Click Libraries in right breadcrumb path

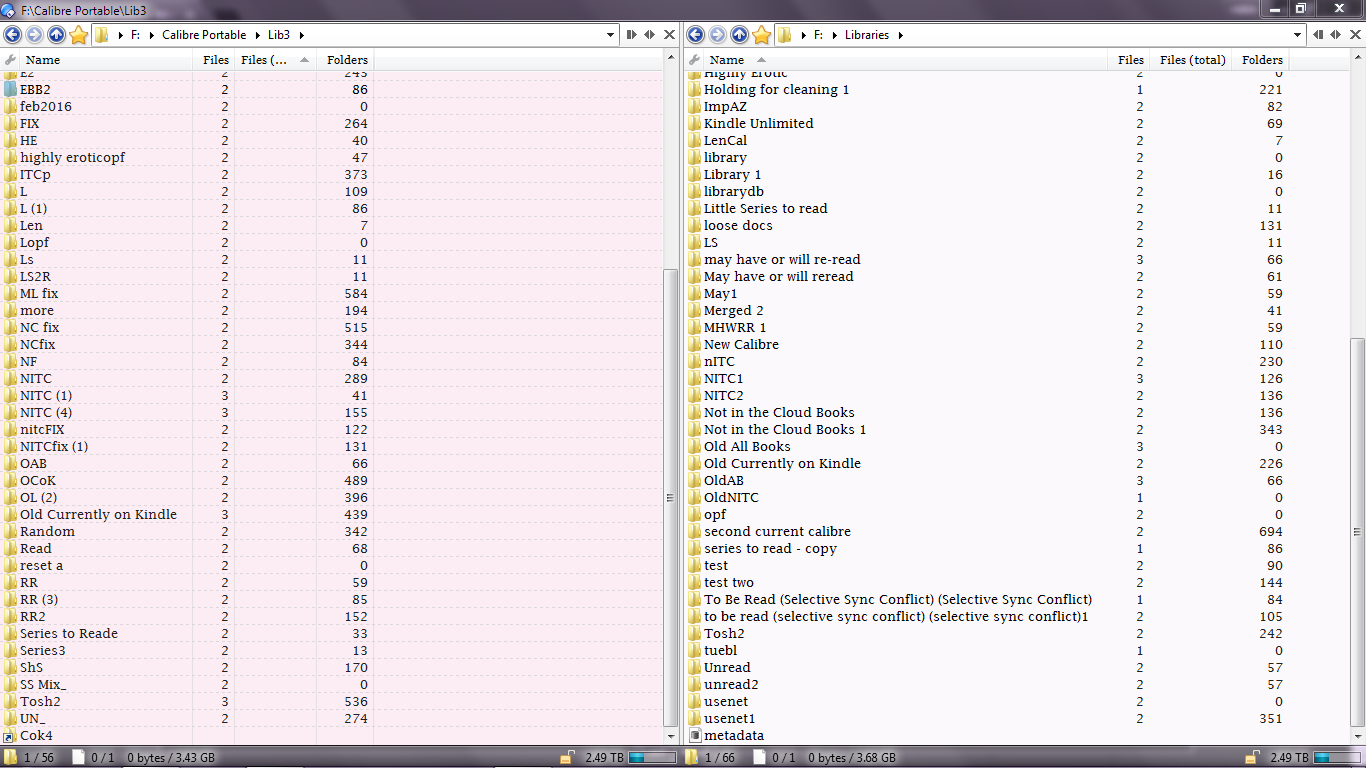coord(866,35)
